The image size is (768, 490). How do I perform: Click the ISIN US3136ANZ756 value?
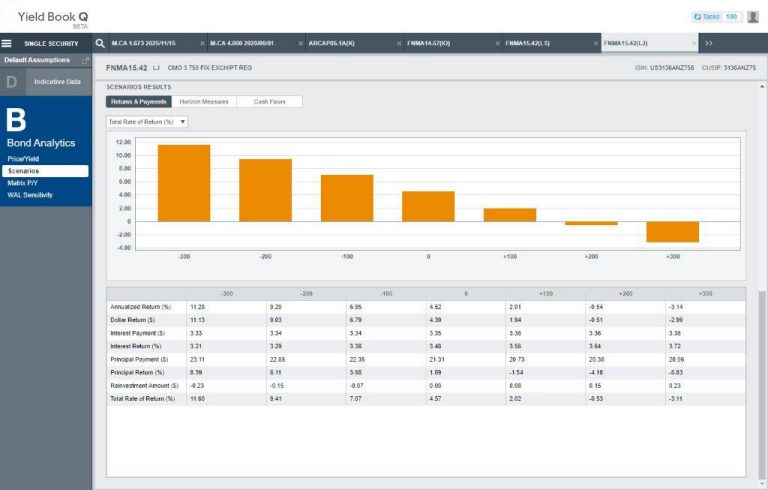[x=672, y=68]
